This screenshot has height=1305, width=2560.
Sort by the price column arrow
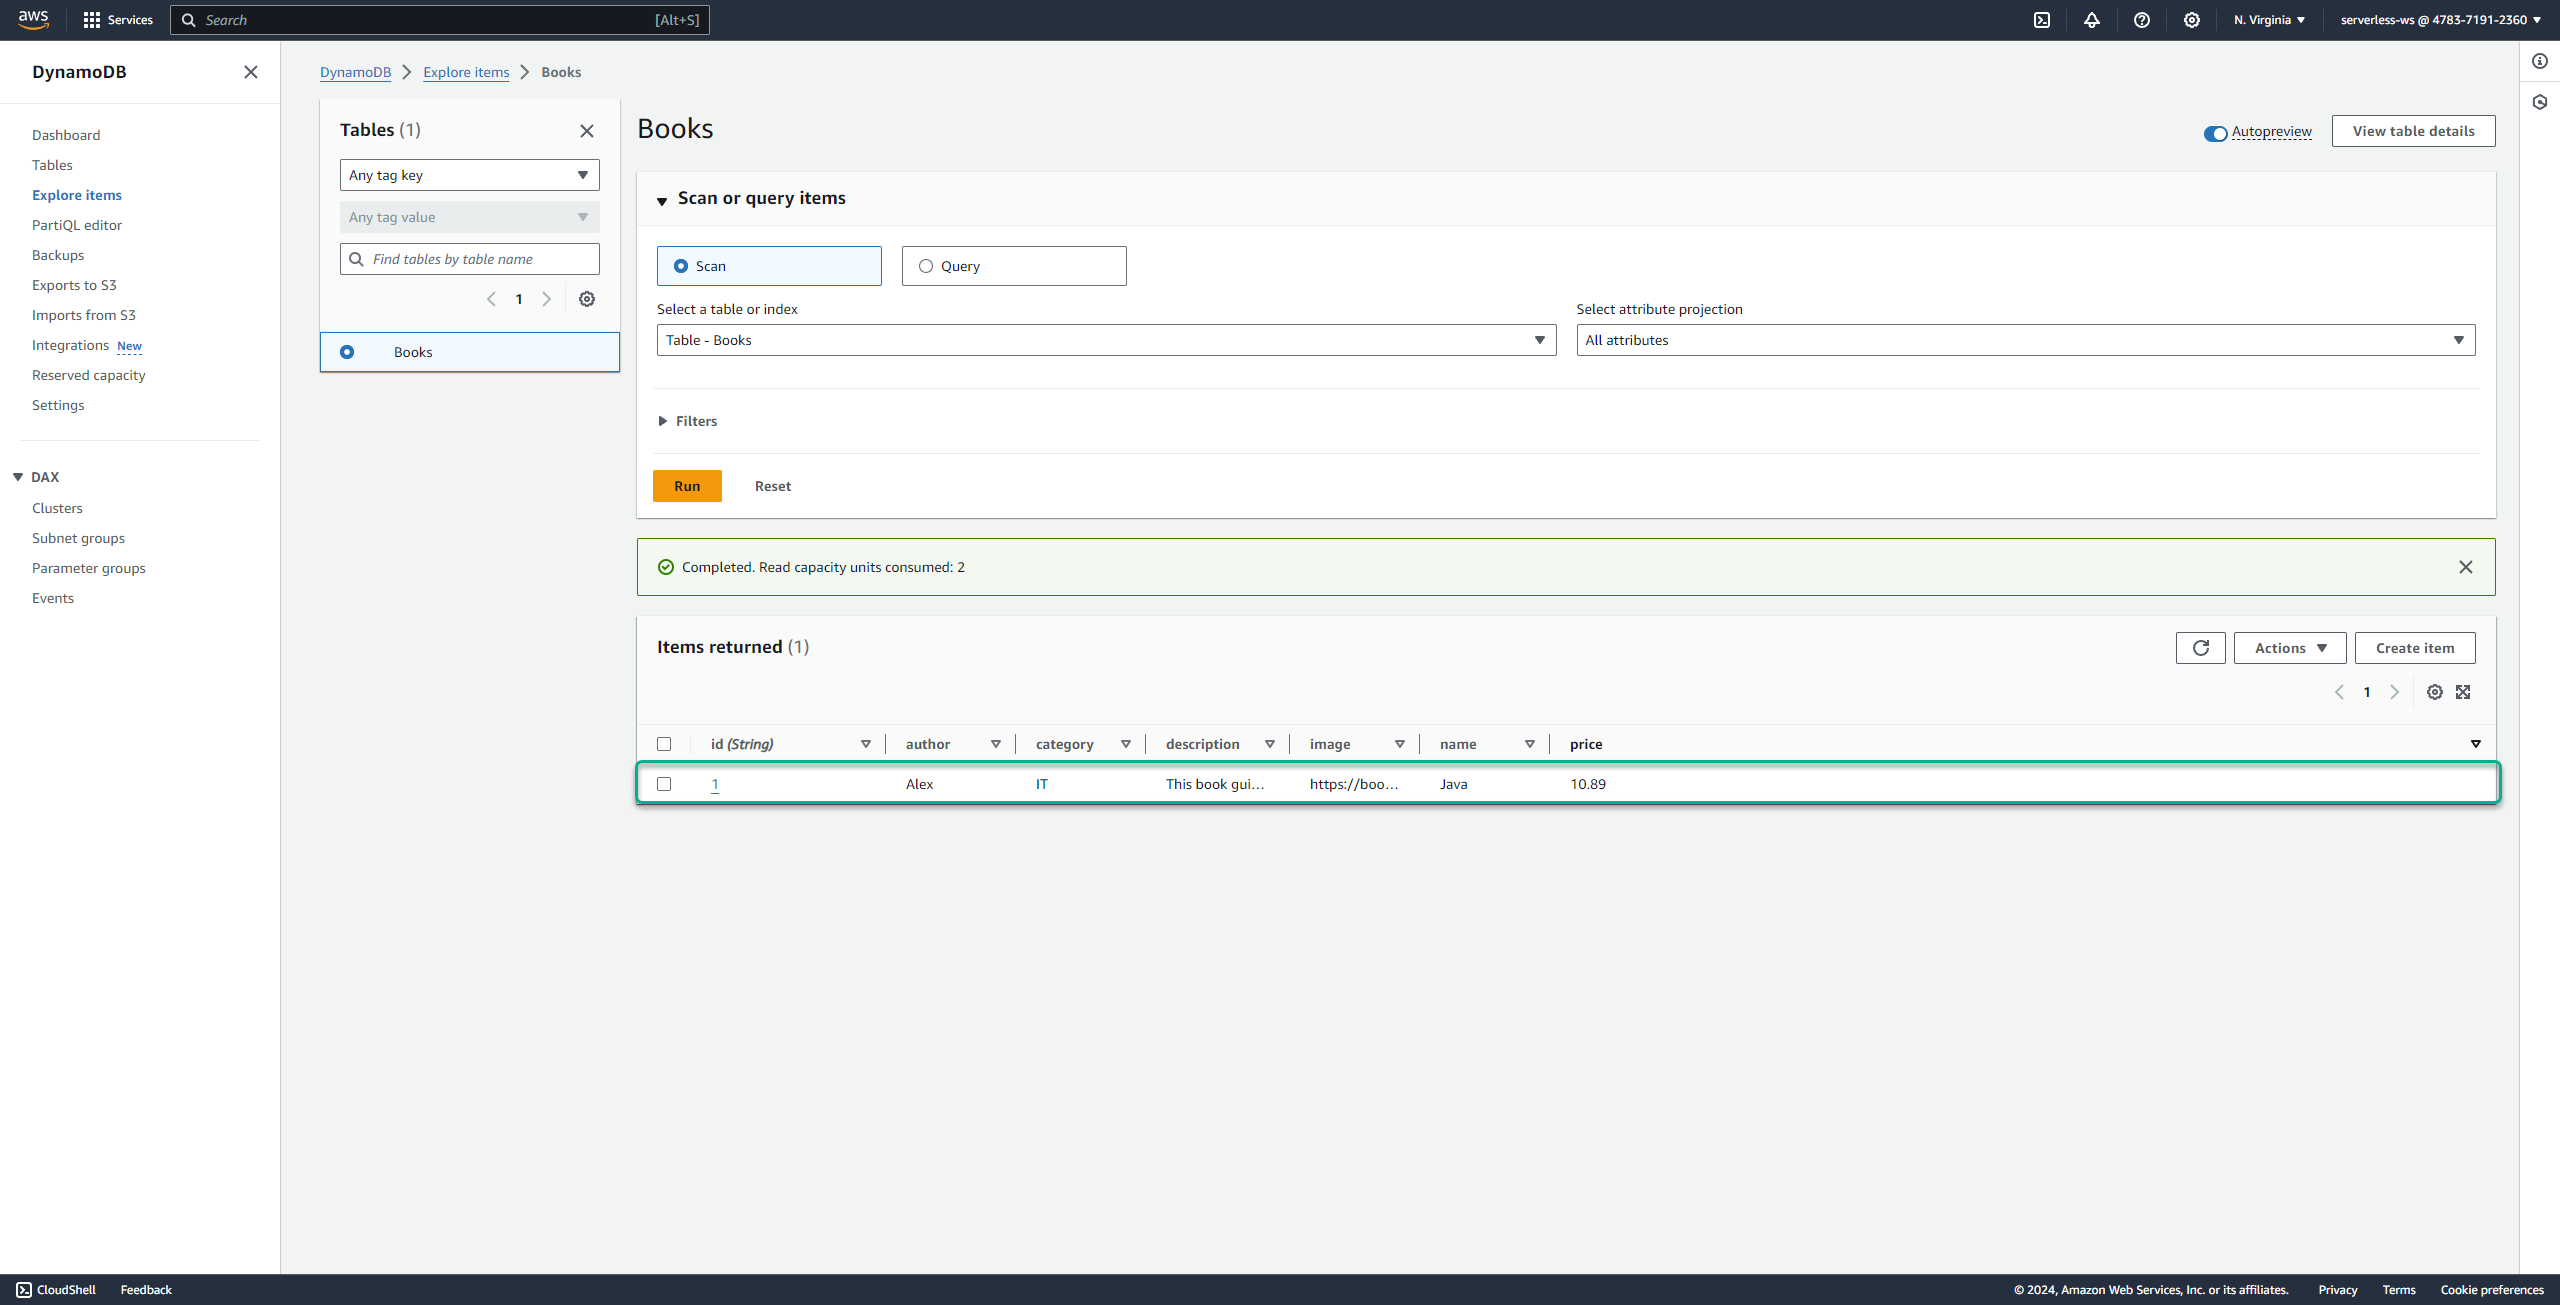tap(2476, 744)
